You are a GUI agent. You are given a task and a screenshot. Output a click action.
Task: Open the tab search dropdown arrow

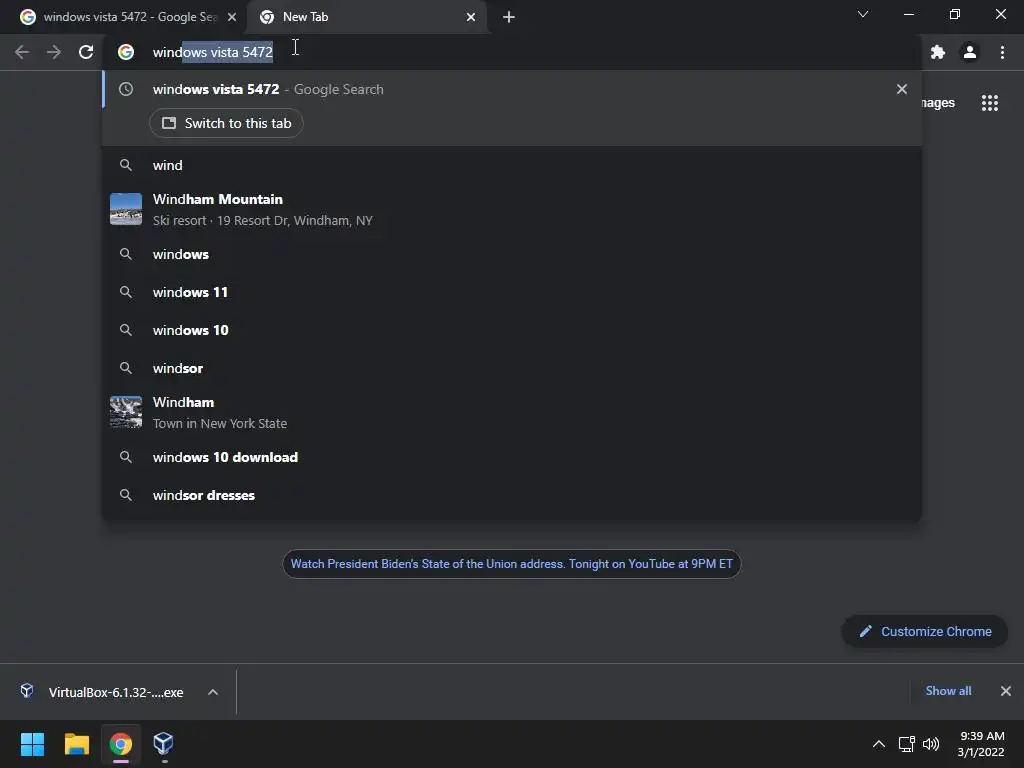coord(863,14)
